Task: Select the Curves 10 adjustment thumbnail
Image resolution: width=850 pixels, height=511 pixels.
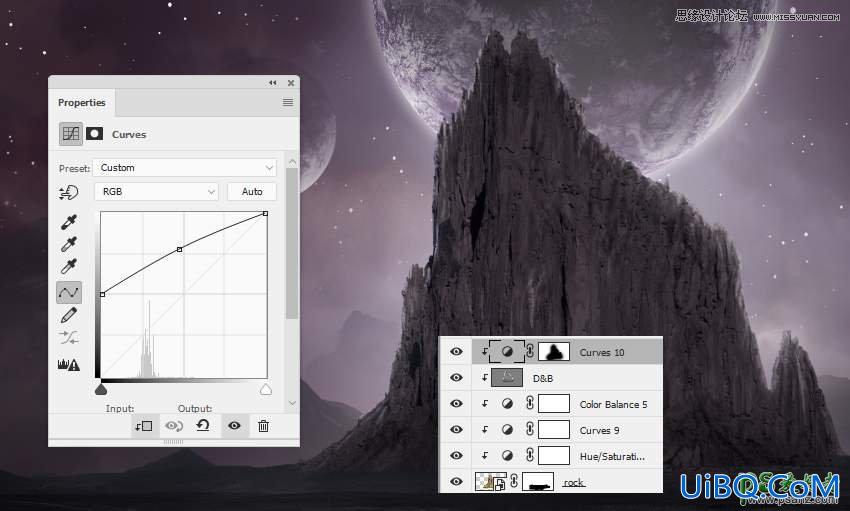Action: click(x=507, y=352)
